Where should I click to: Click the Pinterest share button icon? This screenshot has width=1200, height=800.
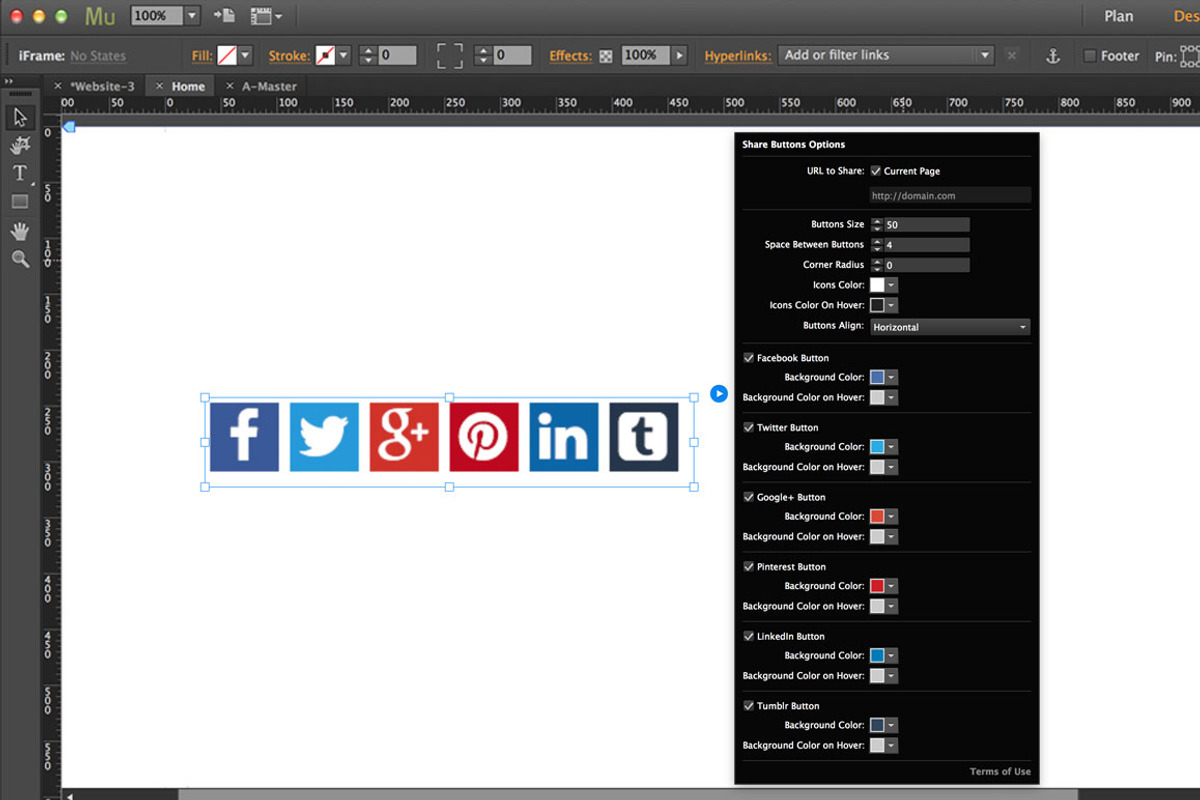484,437
